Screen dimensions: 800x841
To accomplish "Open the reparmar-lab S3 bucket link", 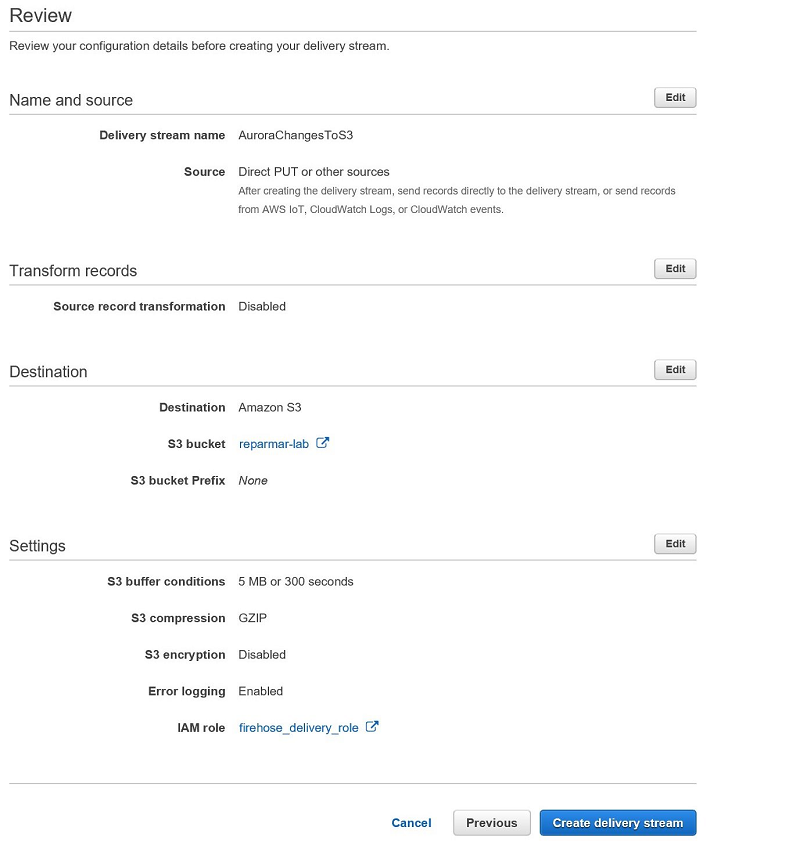I will point(273,444).
